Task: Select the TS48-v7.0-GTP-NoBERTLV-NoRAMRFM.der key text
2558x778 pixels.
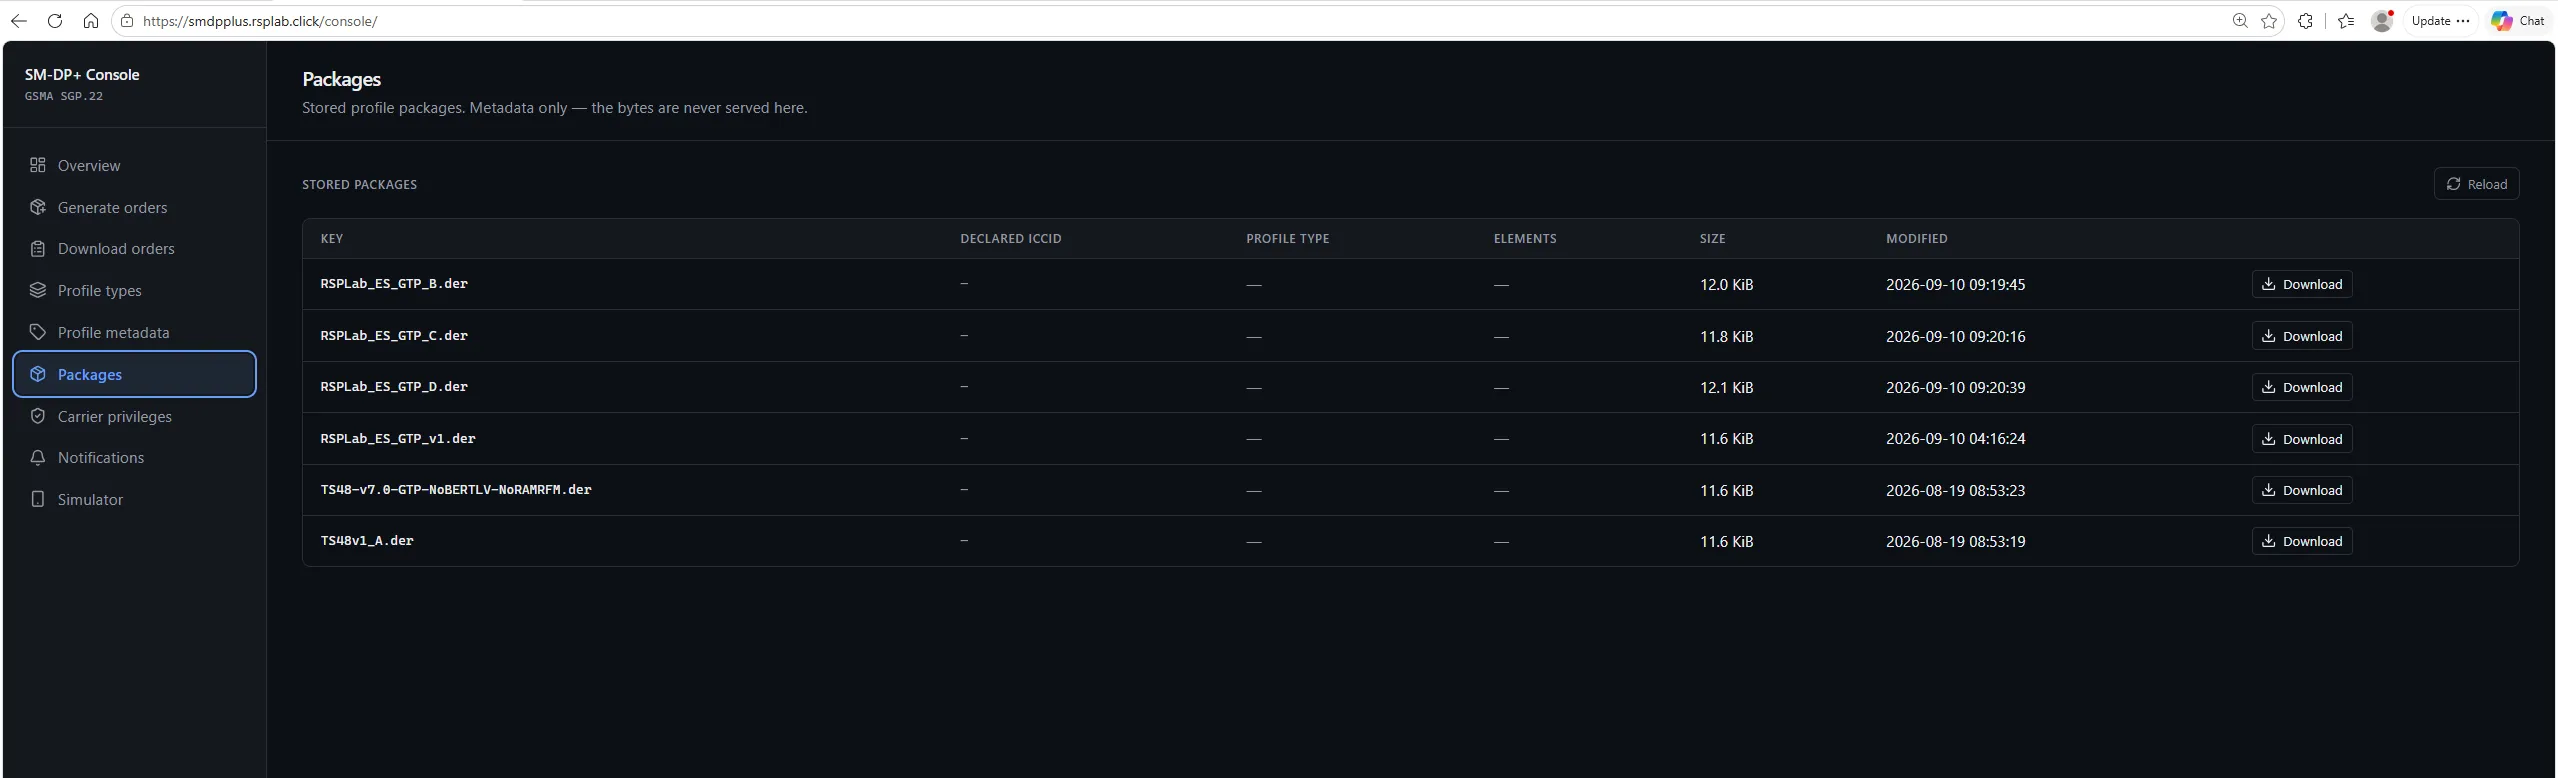Action: point(456,490)
